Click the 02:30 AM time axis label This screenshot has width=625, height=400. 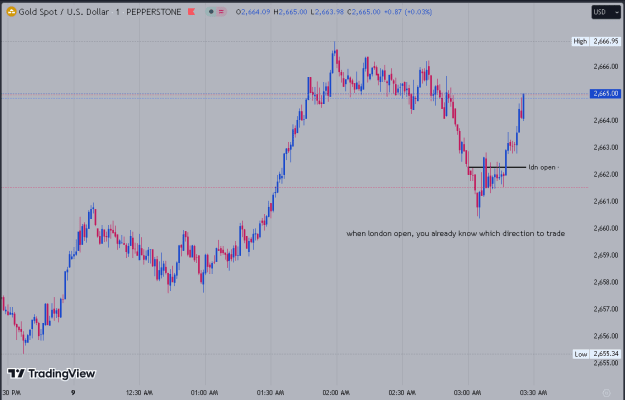tap(402, 393)
